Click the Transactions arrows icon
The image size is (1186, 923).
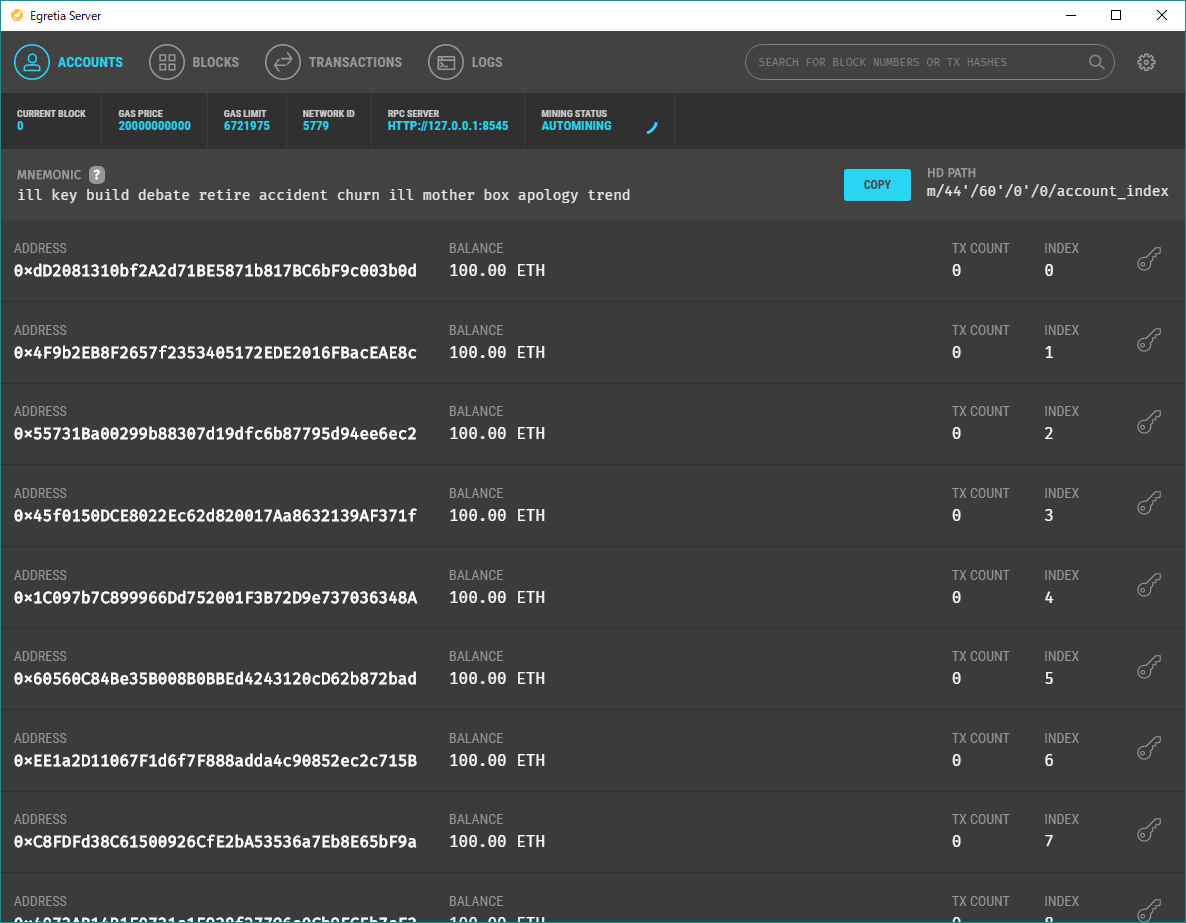(283, 61)
